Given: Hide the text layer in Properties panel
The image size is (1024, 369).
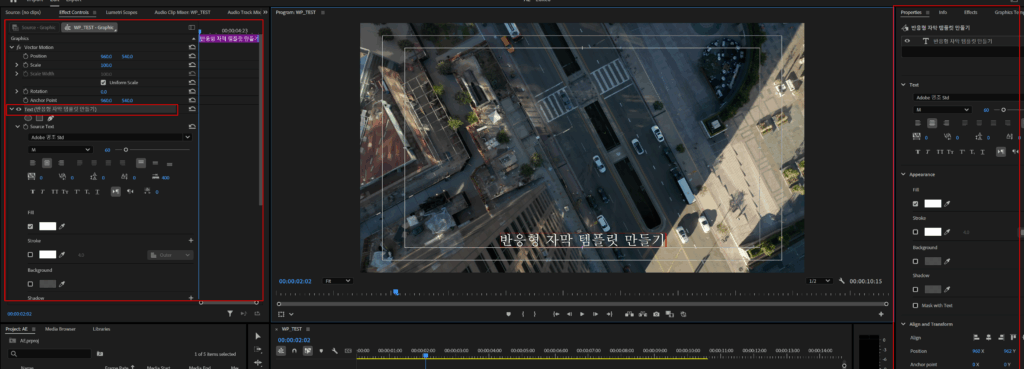Looking at the screenshot, I should (906, 40).
